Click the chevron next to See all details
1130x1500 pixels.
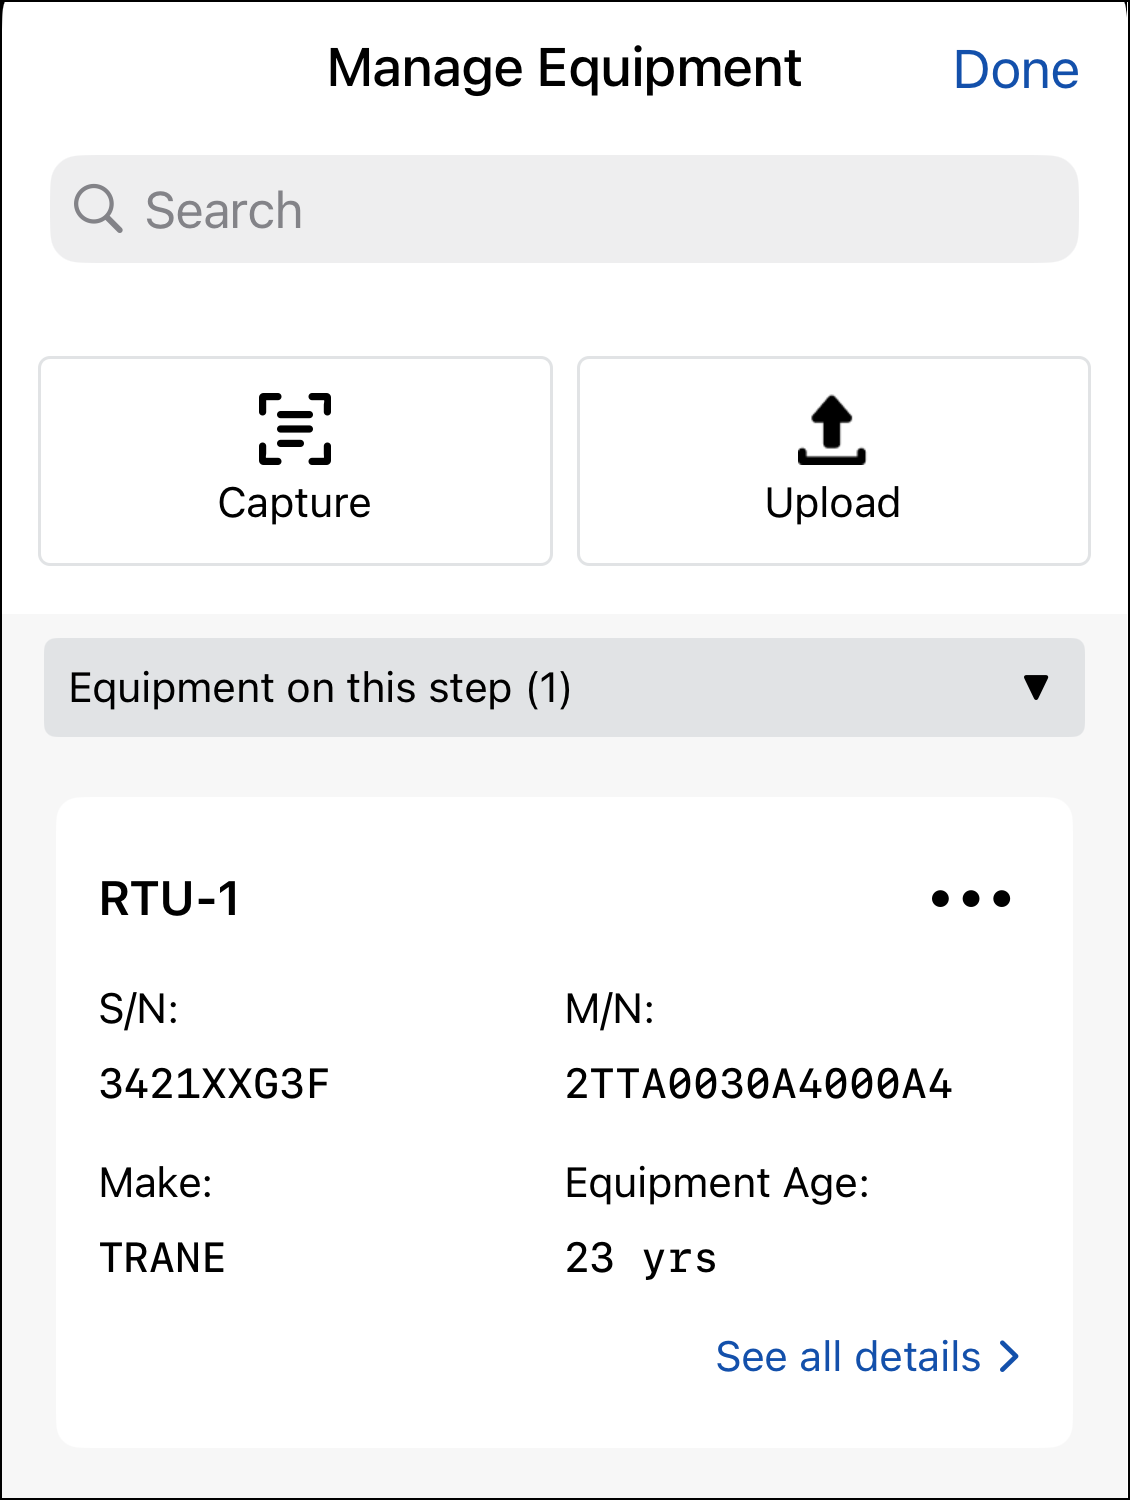[x=1010, y=1357]
